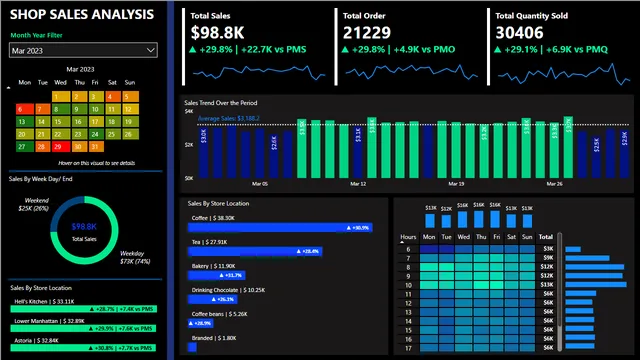Viewport: 640px width, 360px height.
Task: Click the Fri column header in heatmap
Action: (x=496, y=237)
